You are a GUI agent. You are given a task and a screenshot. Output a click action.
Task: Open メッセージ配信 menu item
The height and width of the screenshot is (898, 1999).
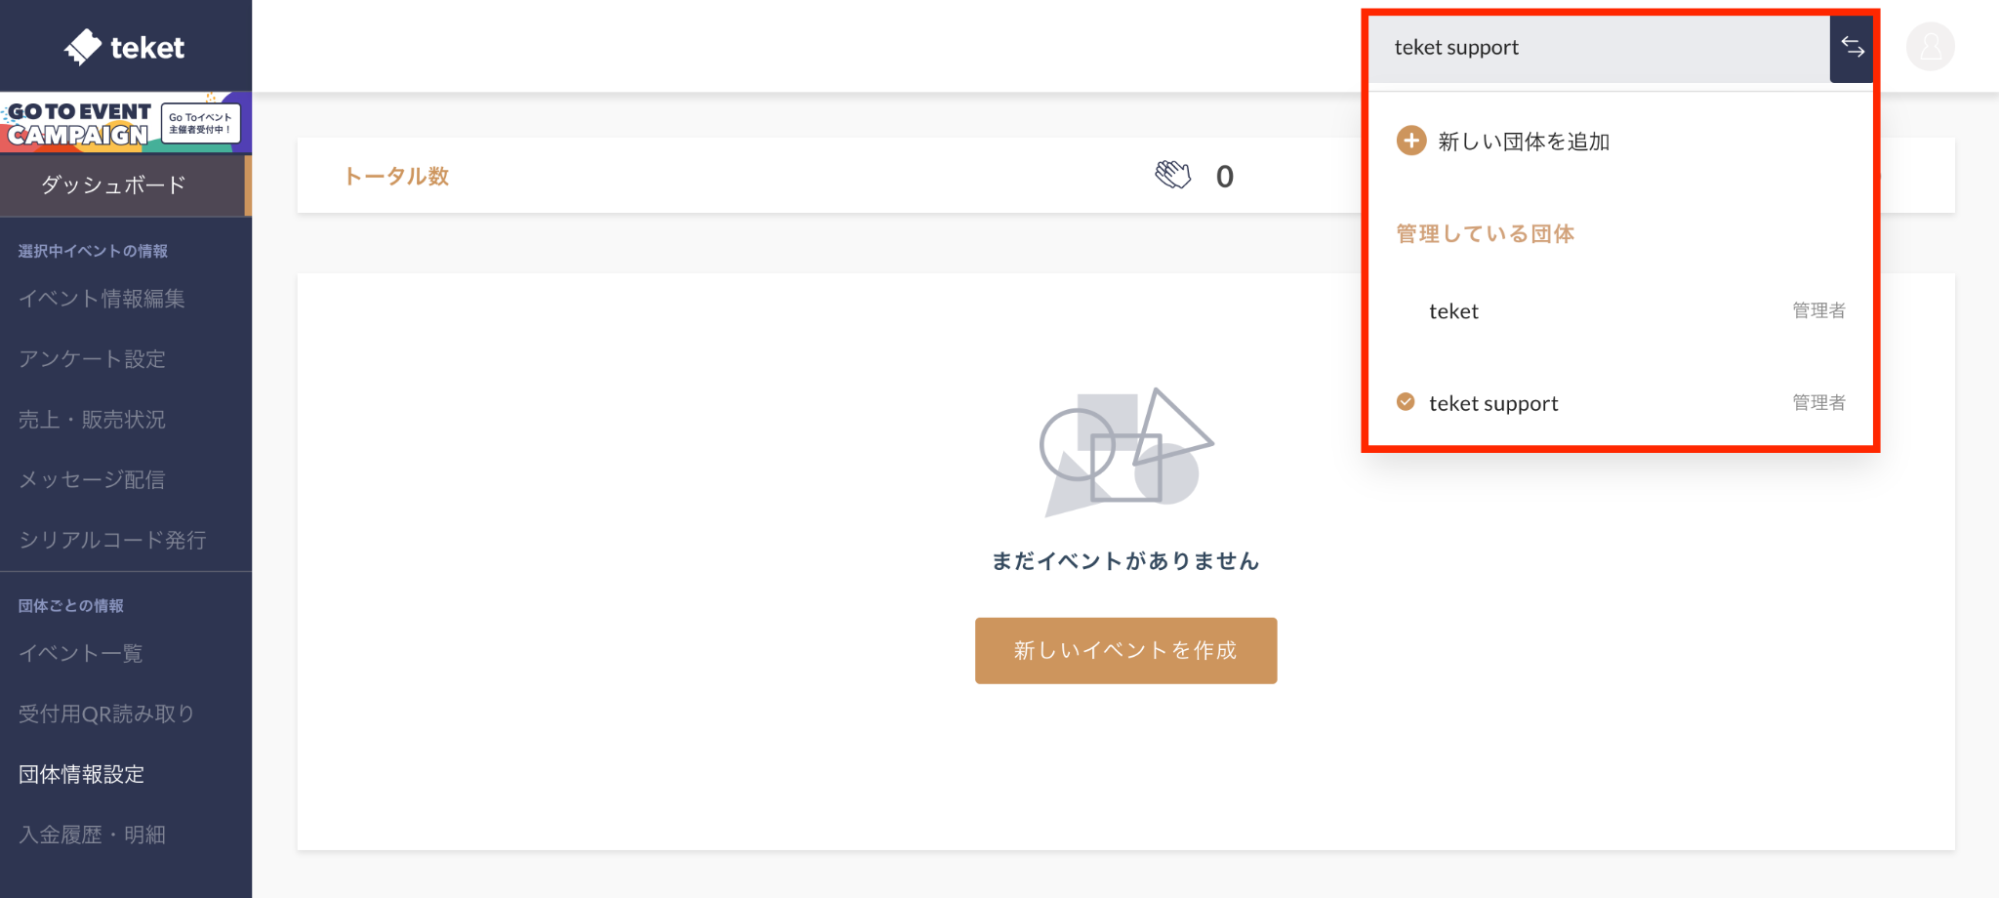[x=92, y=479]
